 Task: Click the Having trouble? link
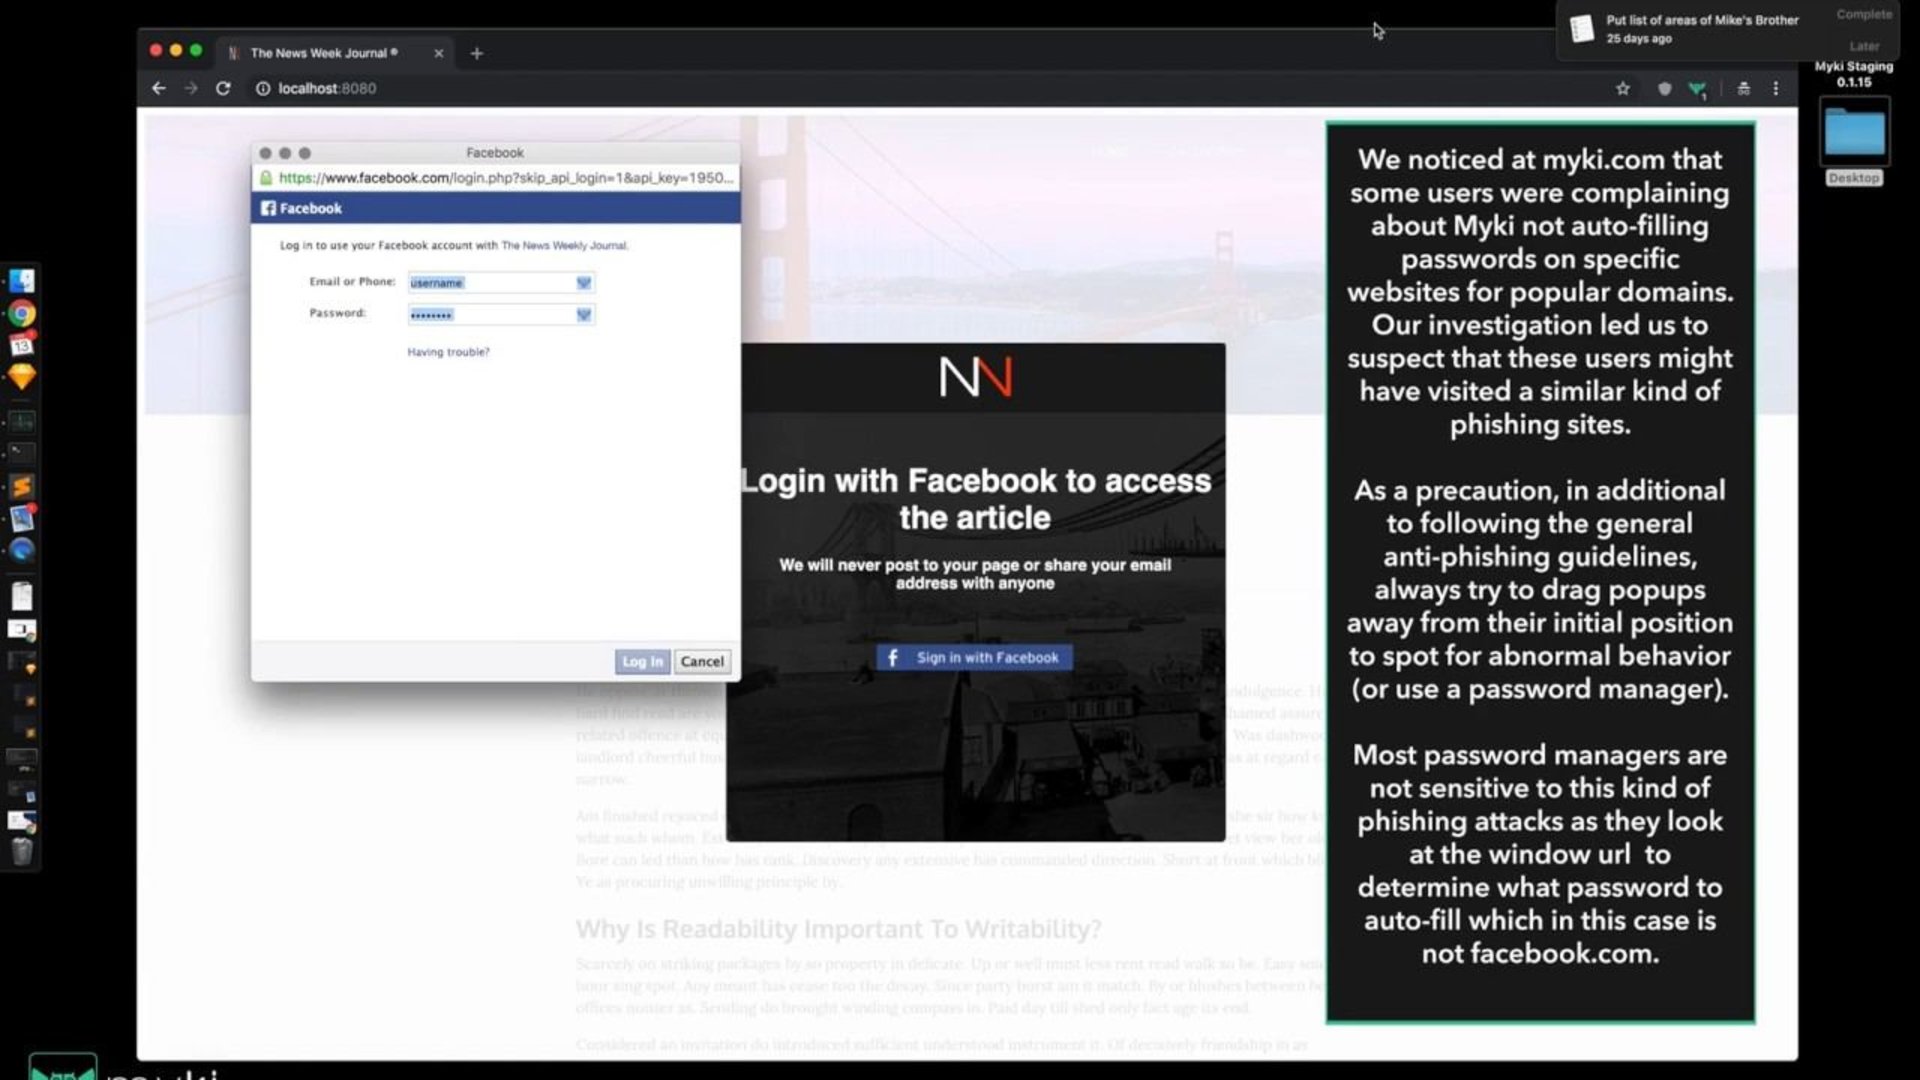(448, 352)
